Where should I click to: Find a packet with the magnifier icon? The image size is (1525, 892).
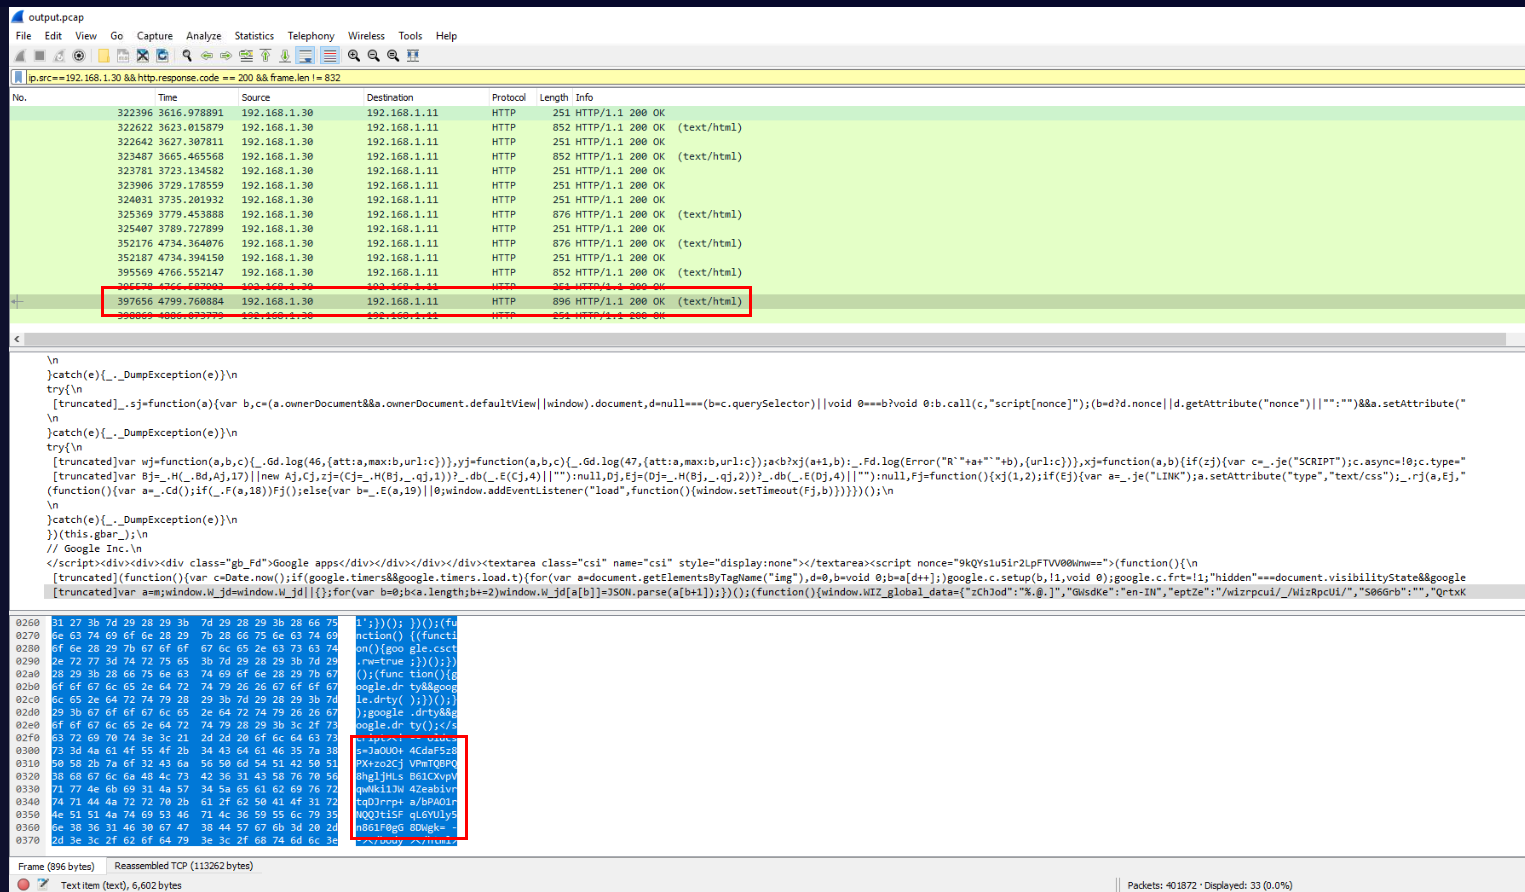click(187, 56)
